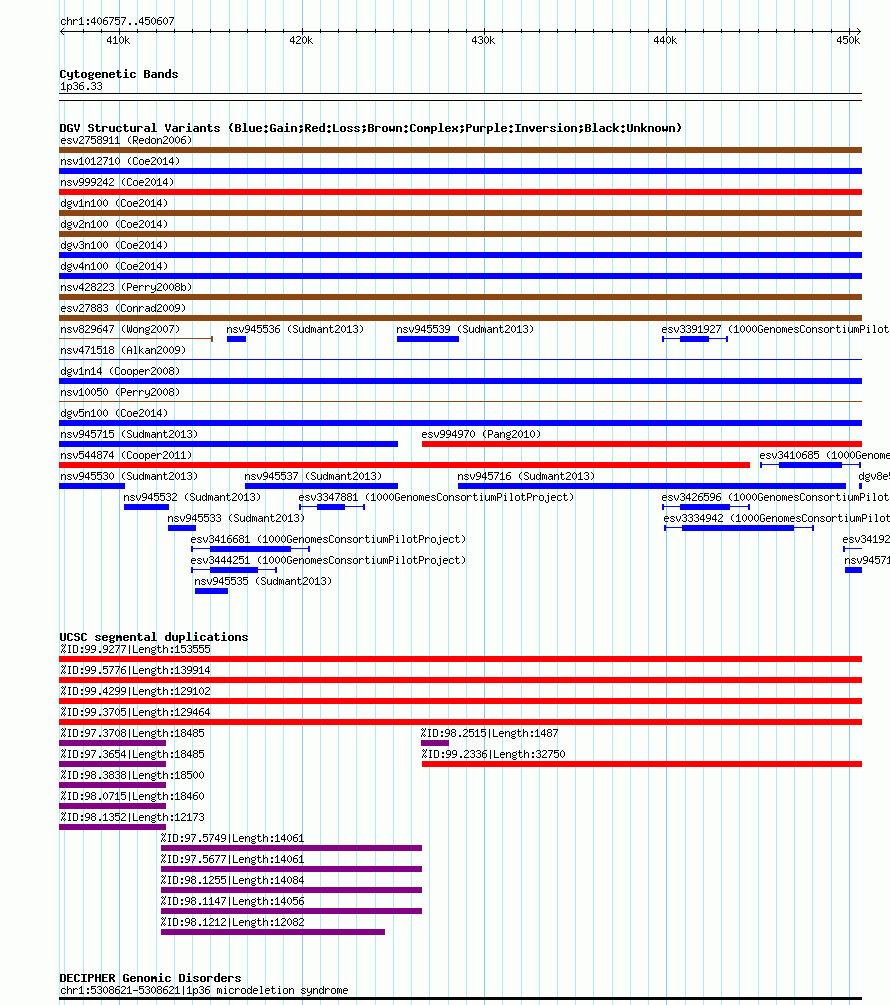890x1005 pixels.
Task: Click the %ID:99.9277|Length:153555 duplication label
Action: coord(135,649)
